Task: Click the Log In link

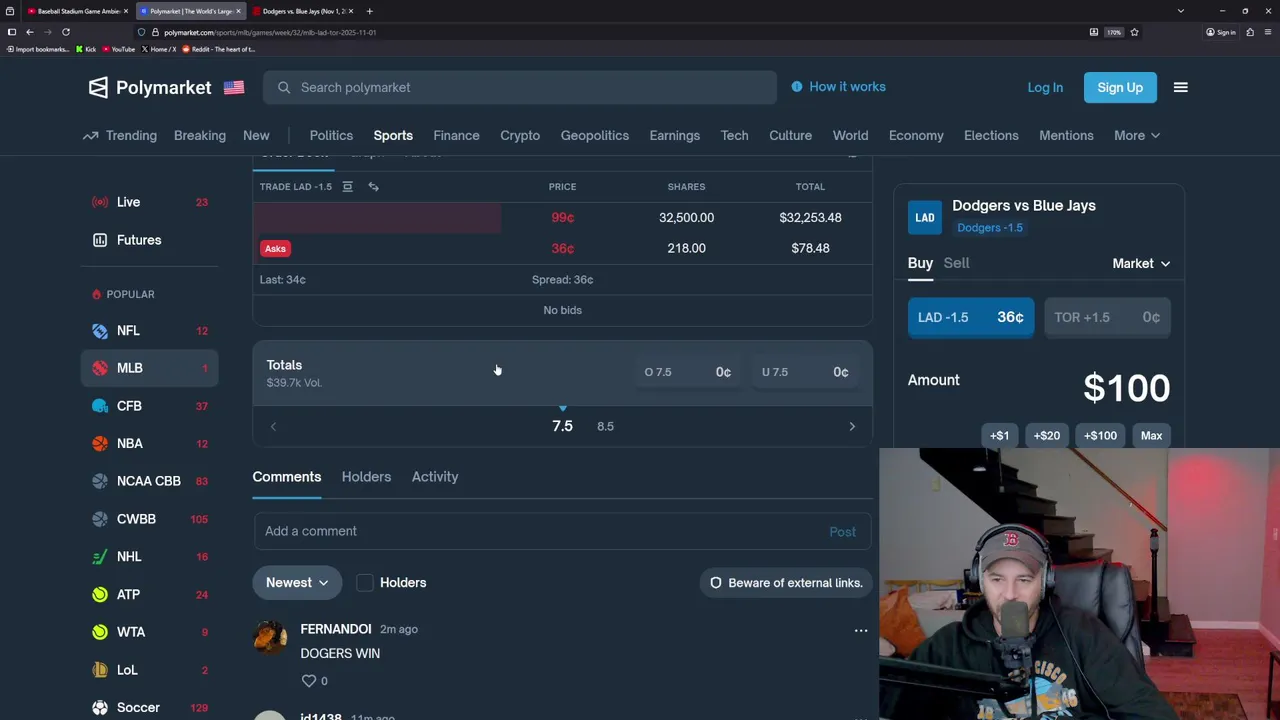Action: [x=1045, y=87]
